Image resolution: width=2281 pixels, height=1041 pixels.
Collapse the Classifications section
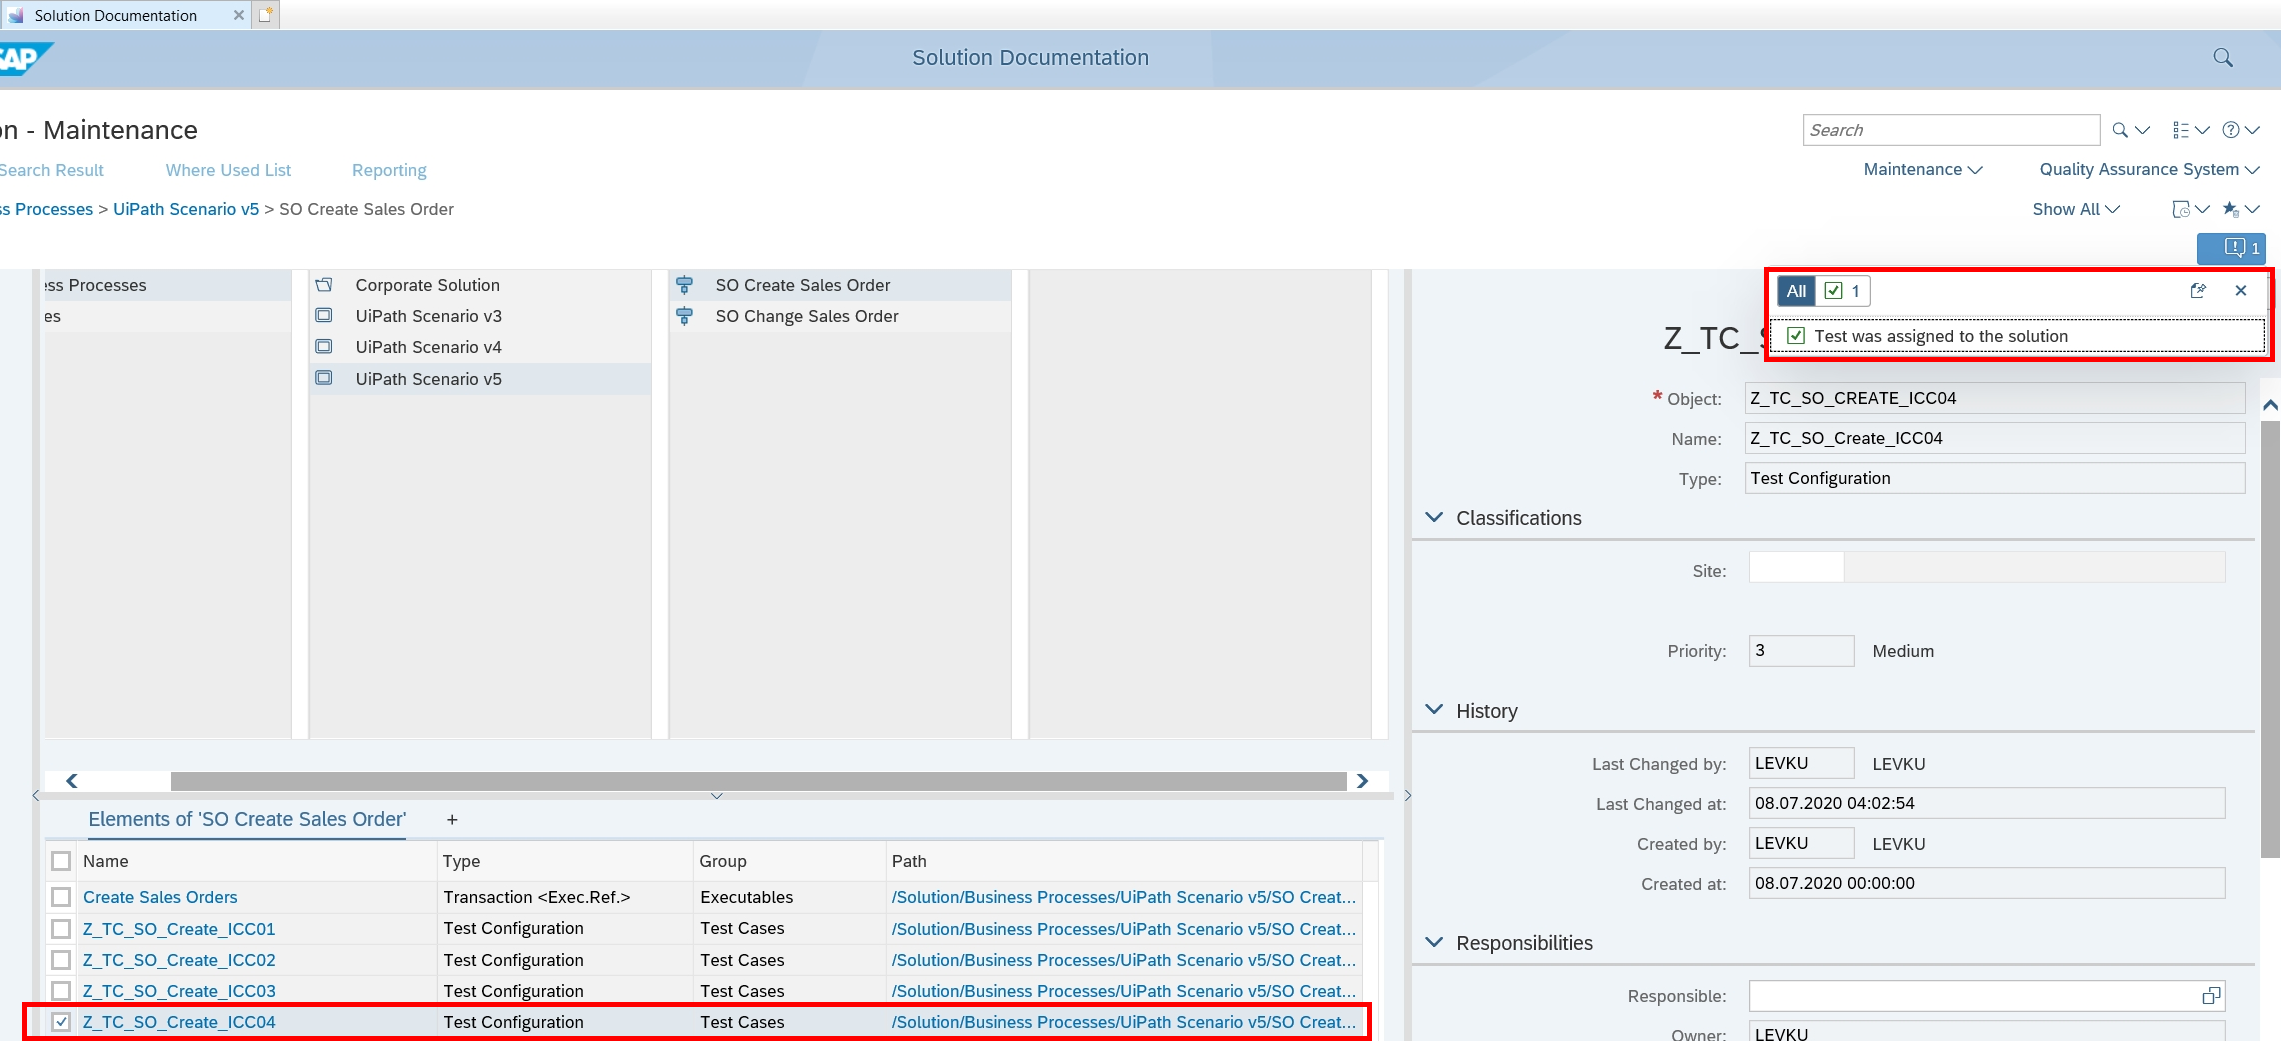pyautogui.click(x=1434, y=518)
